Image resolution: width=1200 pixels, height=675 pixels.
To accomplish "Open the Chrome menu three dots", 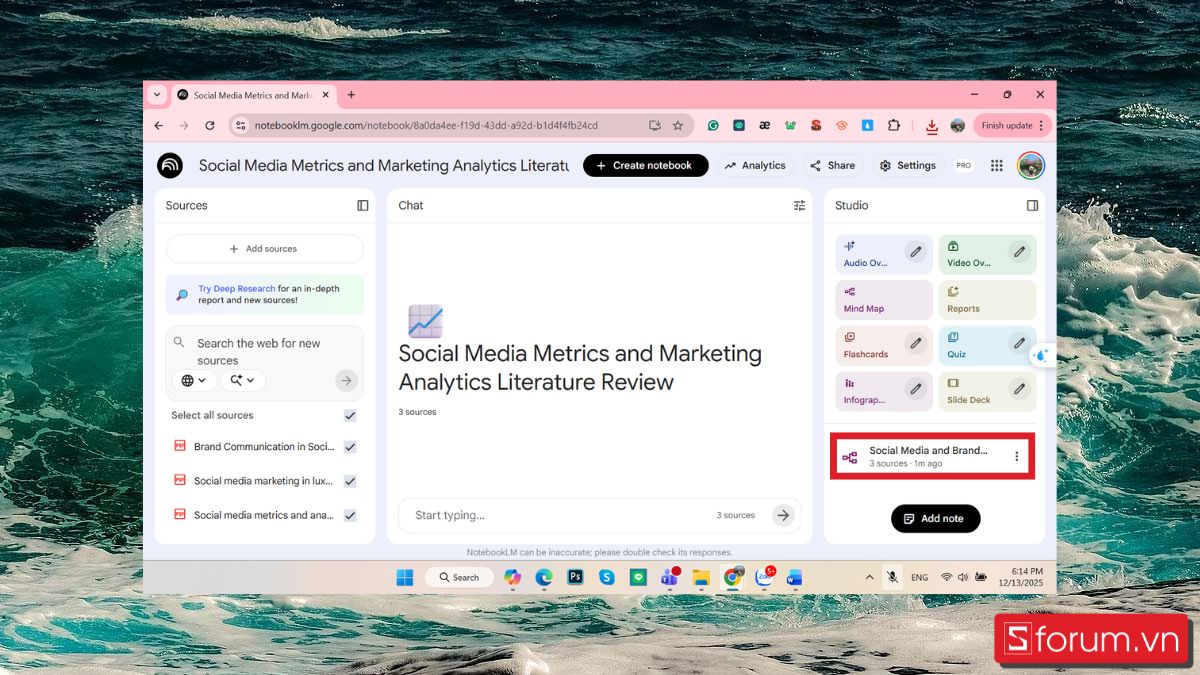I will [1041, 125].
